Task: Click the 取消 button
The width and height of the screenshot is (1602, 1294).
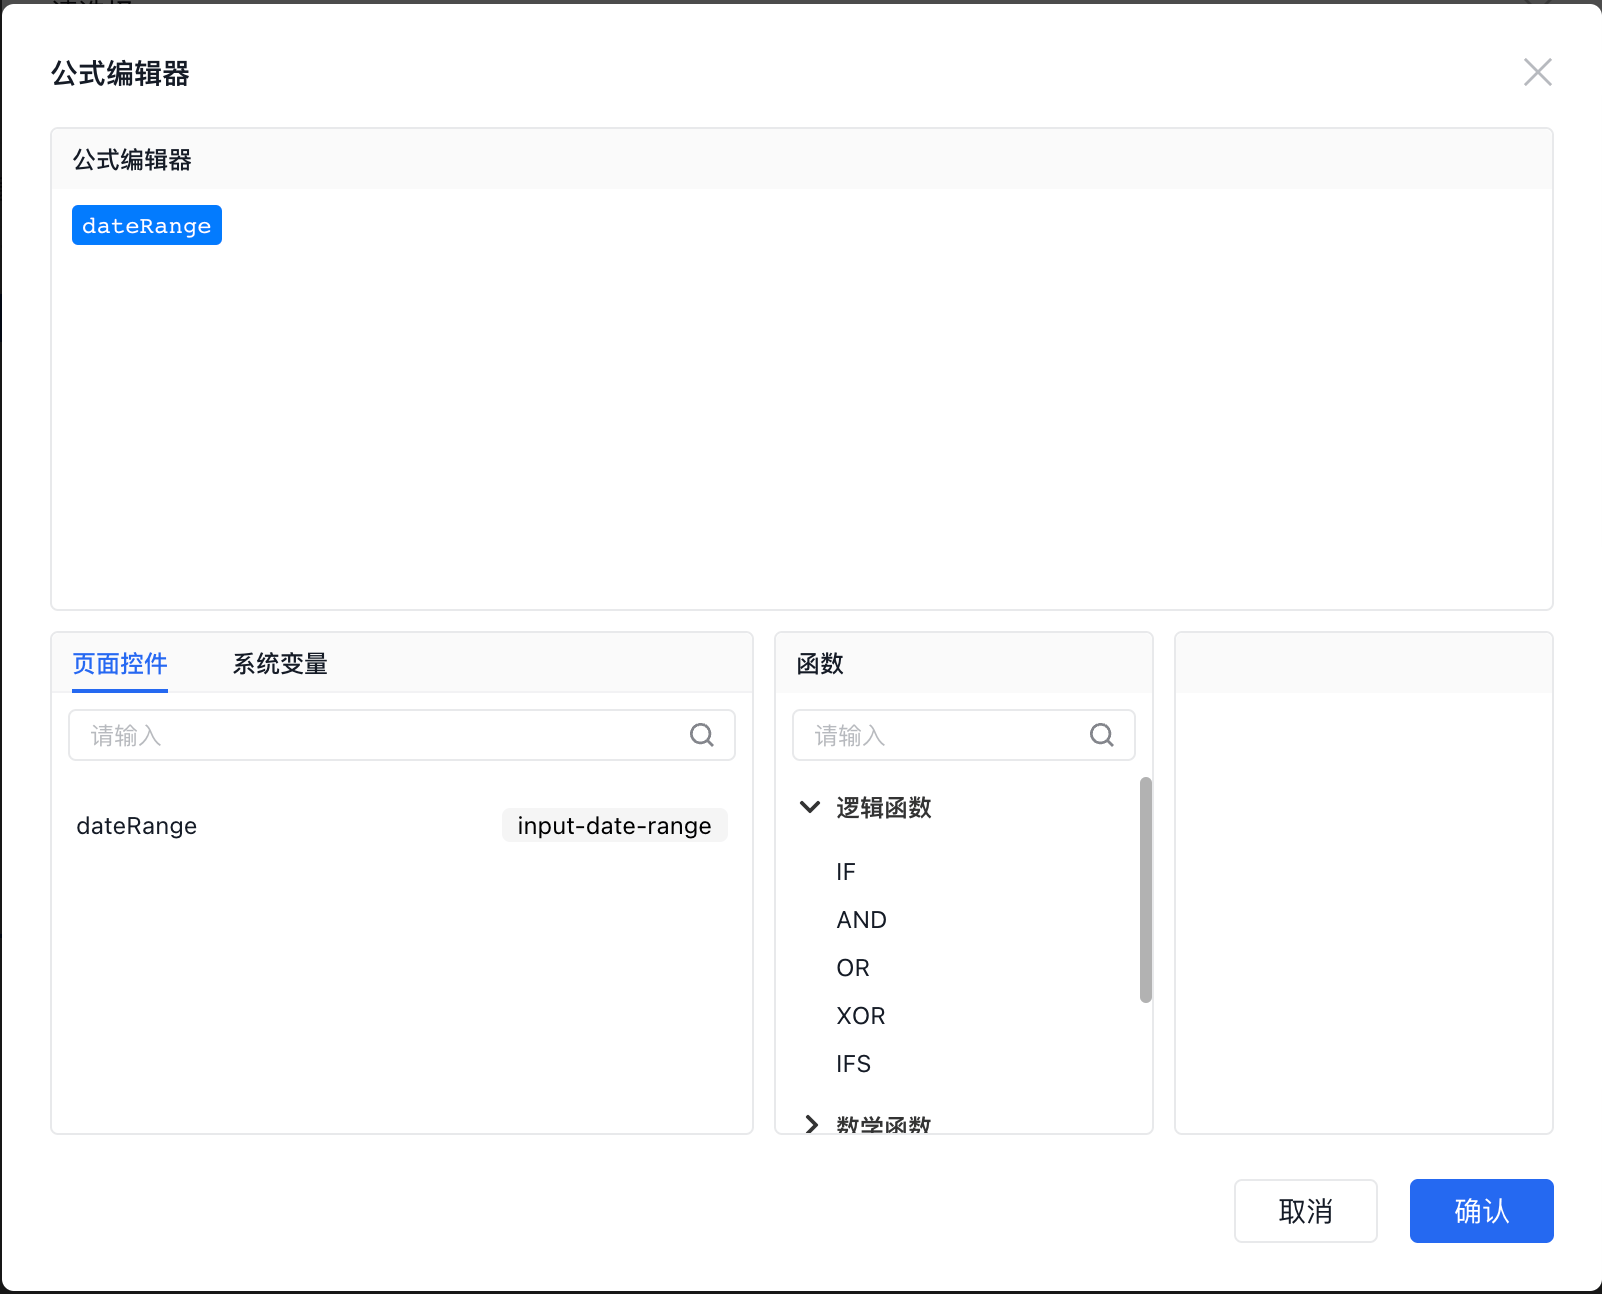Action: point(1305,1211)
